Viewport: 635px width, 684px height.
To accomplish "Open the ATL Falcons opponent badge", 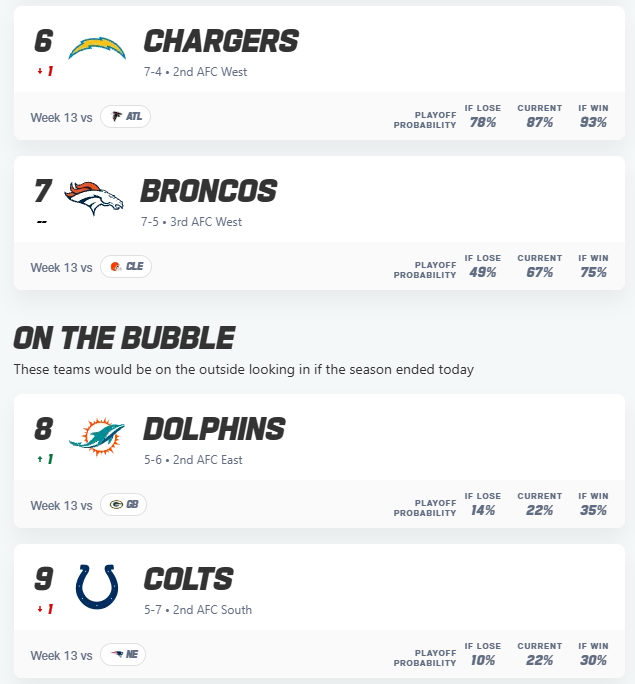I will pyautogui.click(x=125, y=117).
